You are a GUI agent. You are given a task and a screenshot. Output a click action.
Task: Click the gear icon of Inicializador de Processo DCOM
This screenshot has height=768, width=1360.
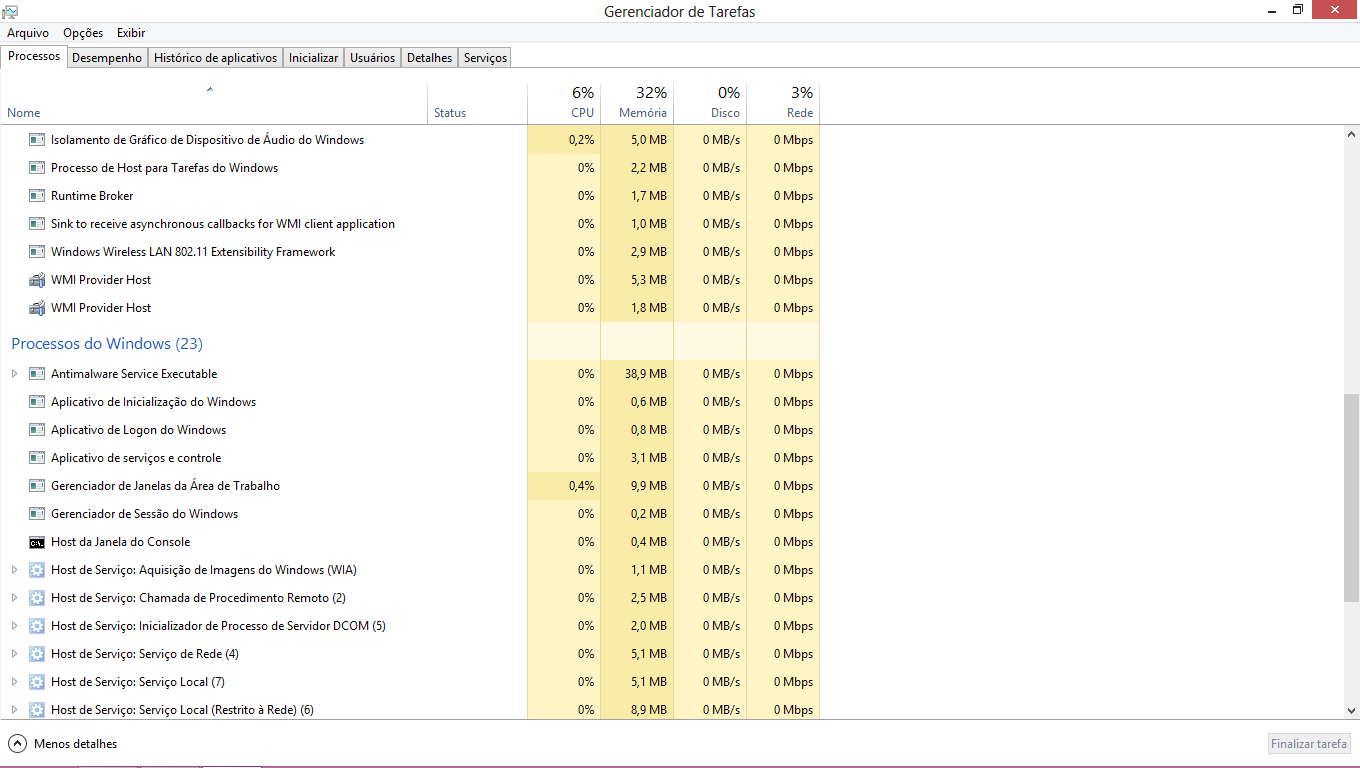click(x=37, y=626)
